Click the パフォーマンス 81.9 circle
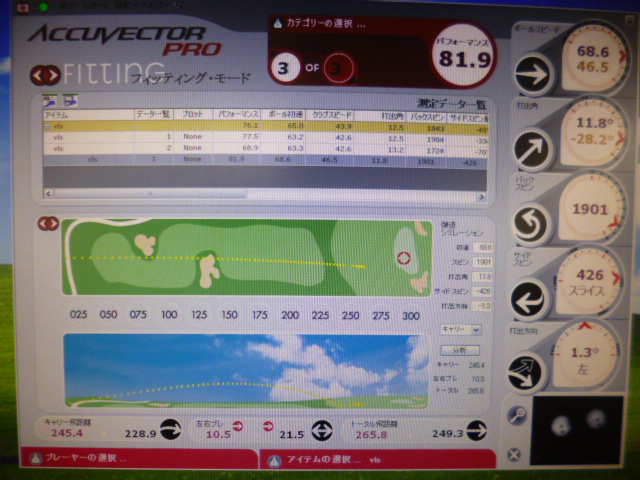 [462, 56]
